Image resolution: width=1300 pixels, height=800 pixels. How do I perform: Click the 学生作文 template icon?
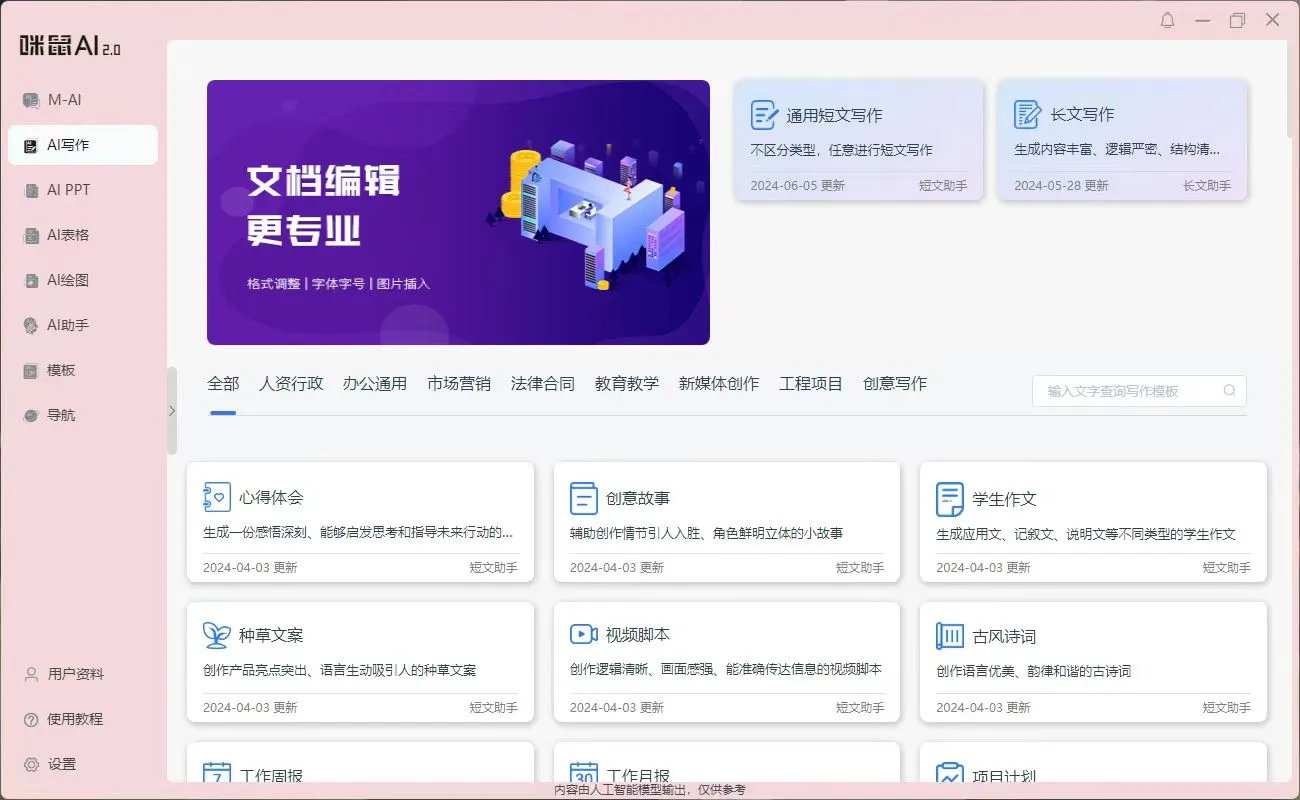[950, 498]
